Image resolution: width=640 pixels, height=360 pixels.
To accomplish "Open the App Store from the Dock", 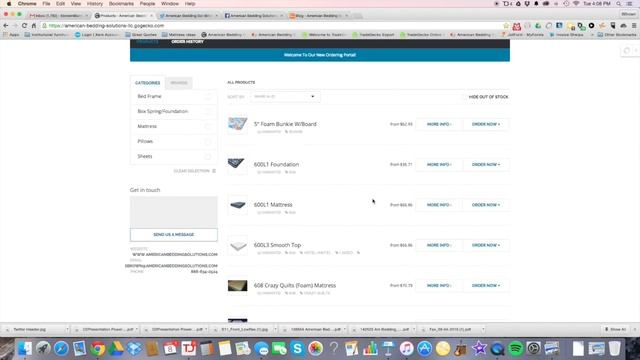I will pos(424,349).
